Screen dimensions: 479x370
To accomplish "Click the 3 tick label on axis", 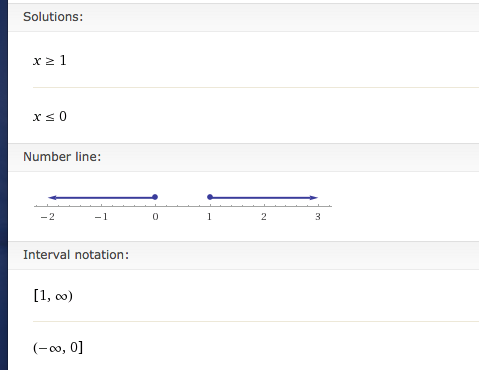I will coord(318,217).
